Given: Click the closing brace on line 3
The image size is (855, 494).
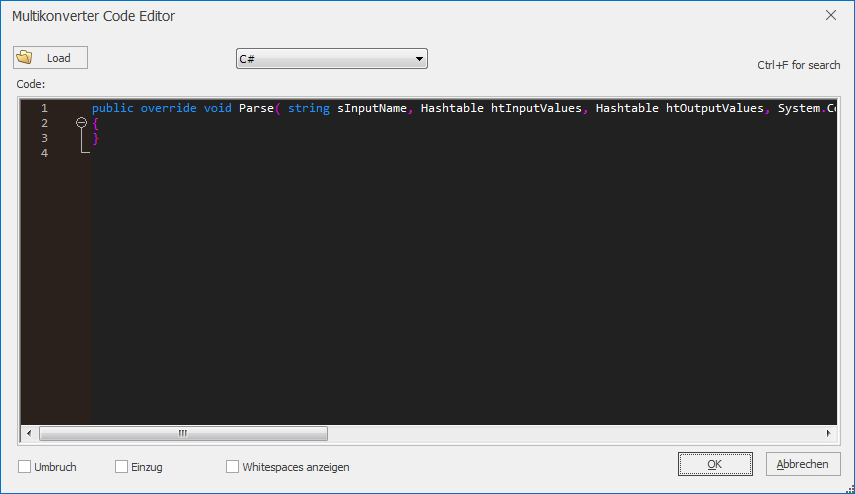Looking at the screenshot, I should click(x=96, y=138).
